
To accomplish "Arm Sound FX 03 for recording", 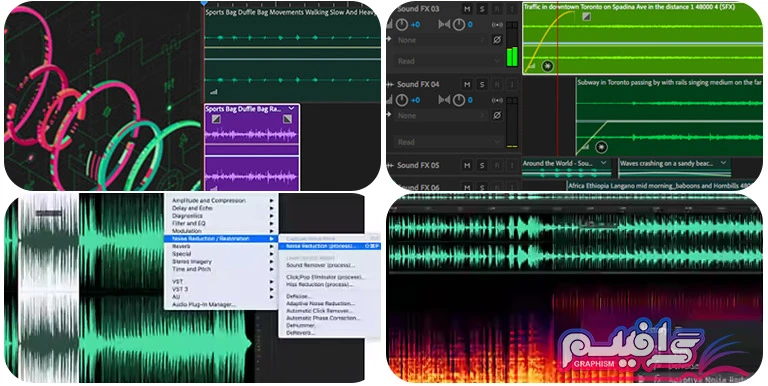I will [x=497, y=9].
